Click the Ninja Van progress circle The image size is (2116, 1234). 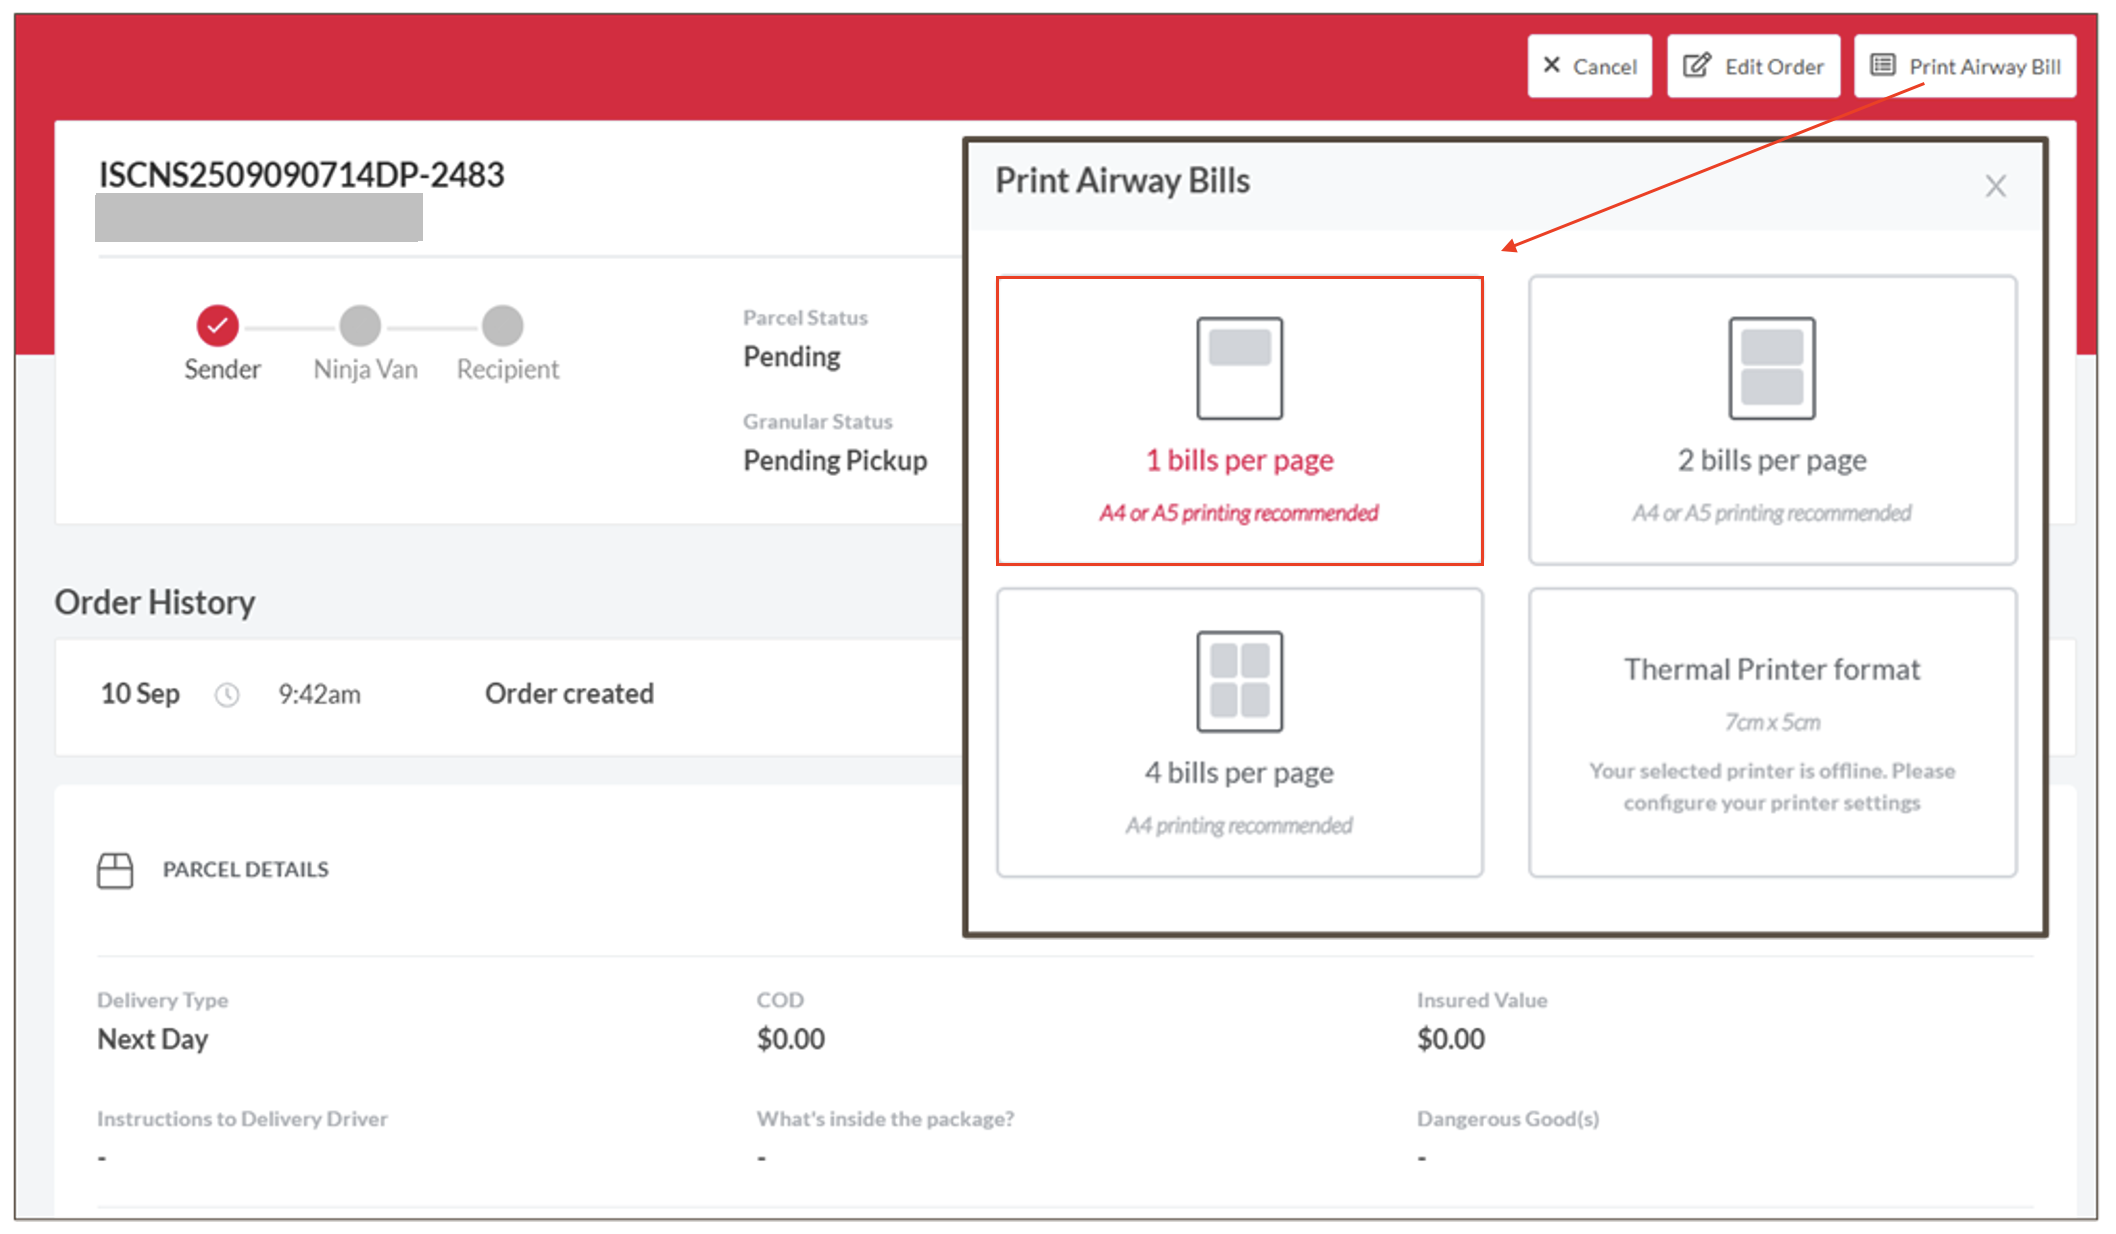[x=360, y=325]
